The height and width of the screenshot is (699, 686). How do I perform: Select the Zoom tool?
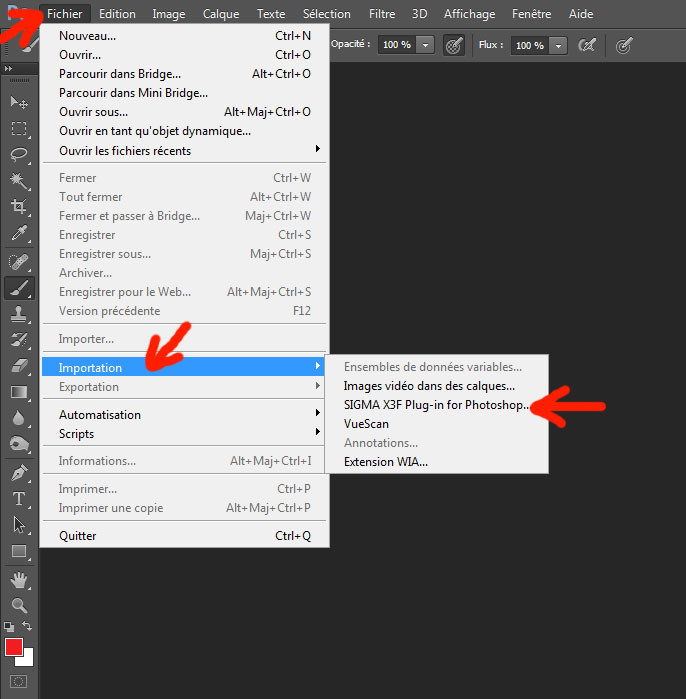(19, 605)
